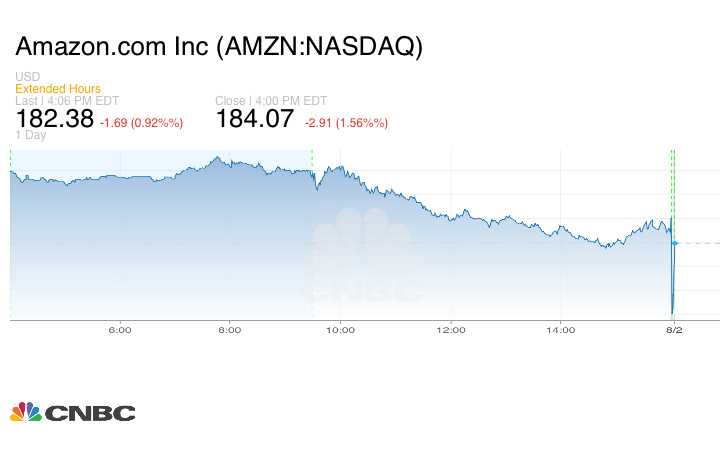
Task: Click the Close 4:00 PM EDT timestamp
Action: [x=270, y=101]
